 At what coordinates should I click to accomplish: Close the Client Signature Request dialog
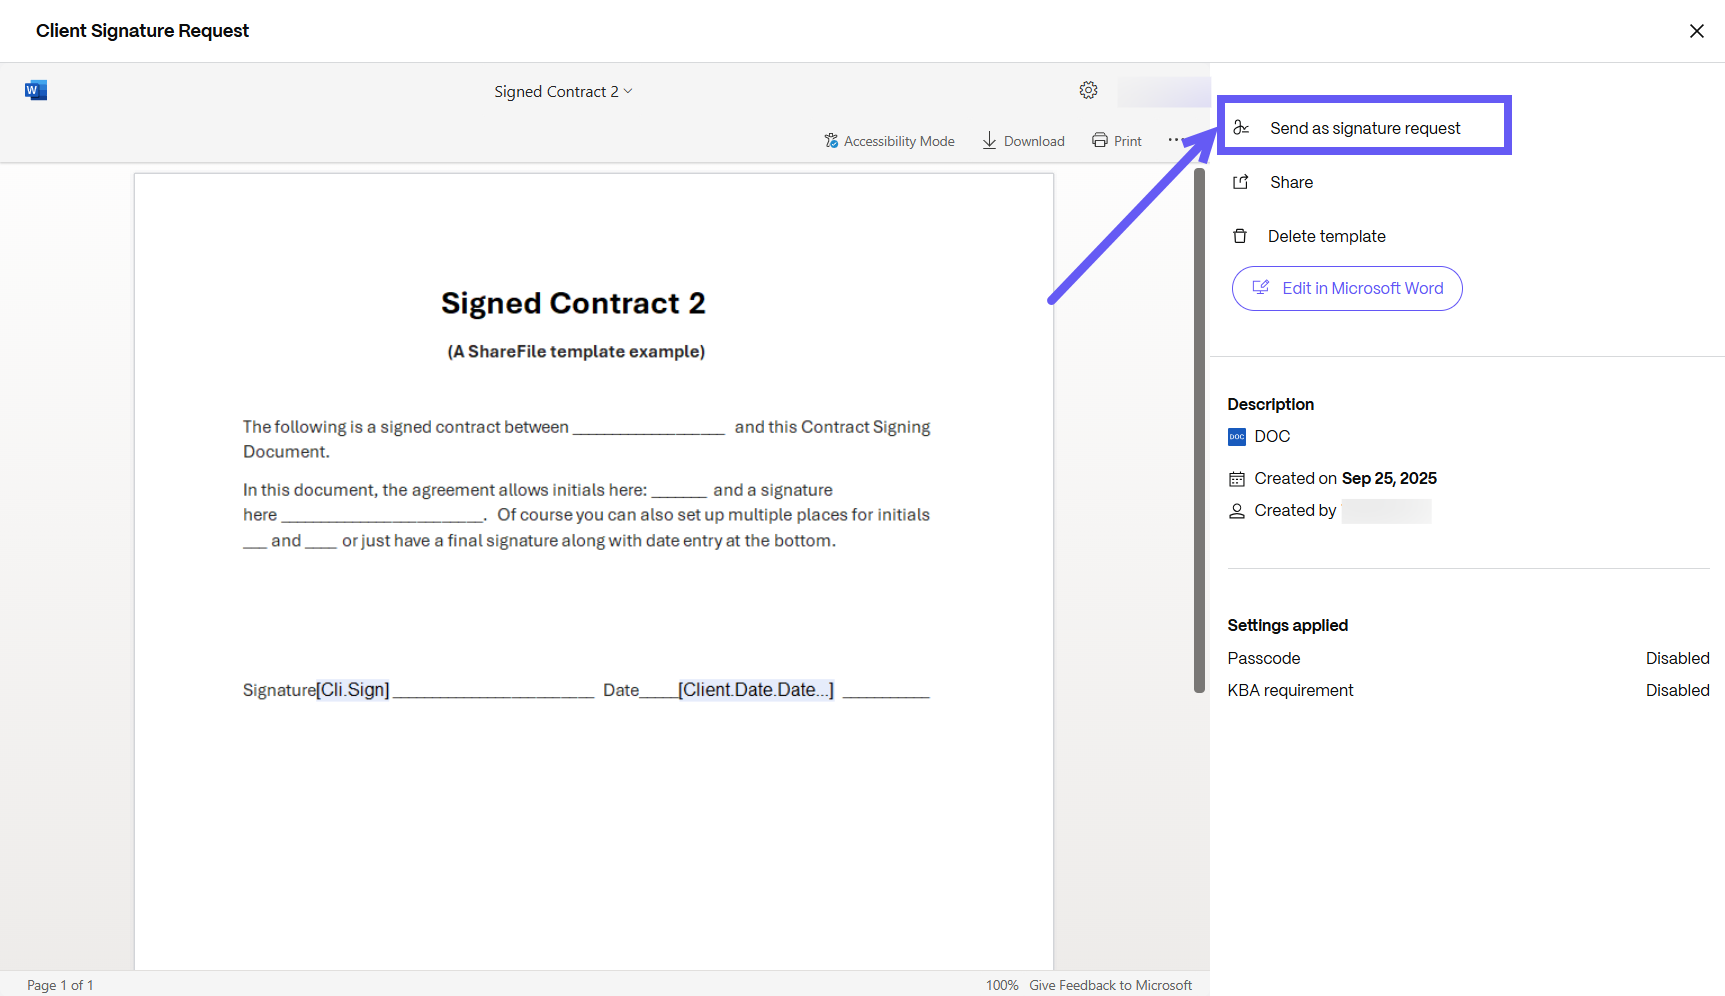point(1696,31)
